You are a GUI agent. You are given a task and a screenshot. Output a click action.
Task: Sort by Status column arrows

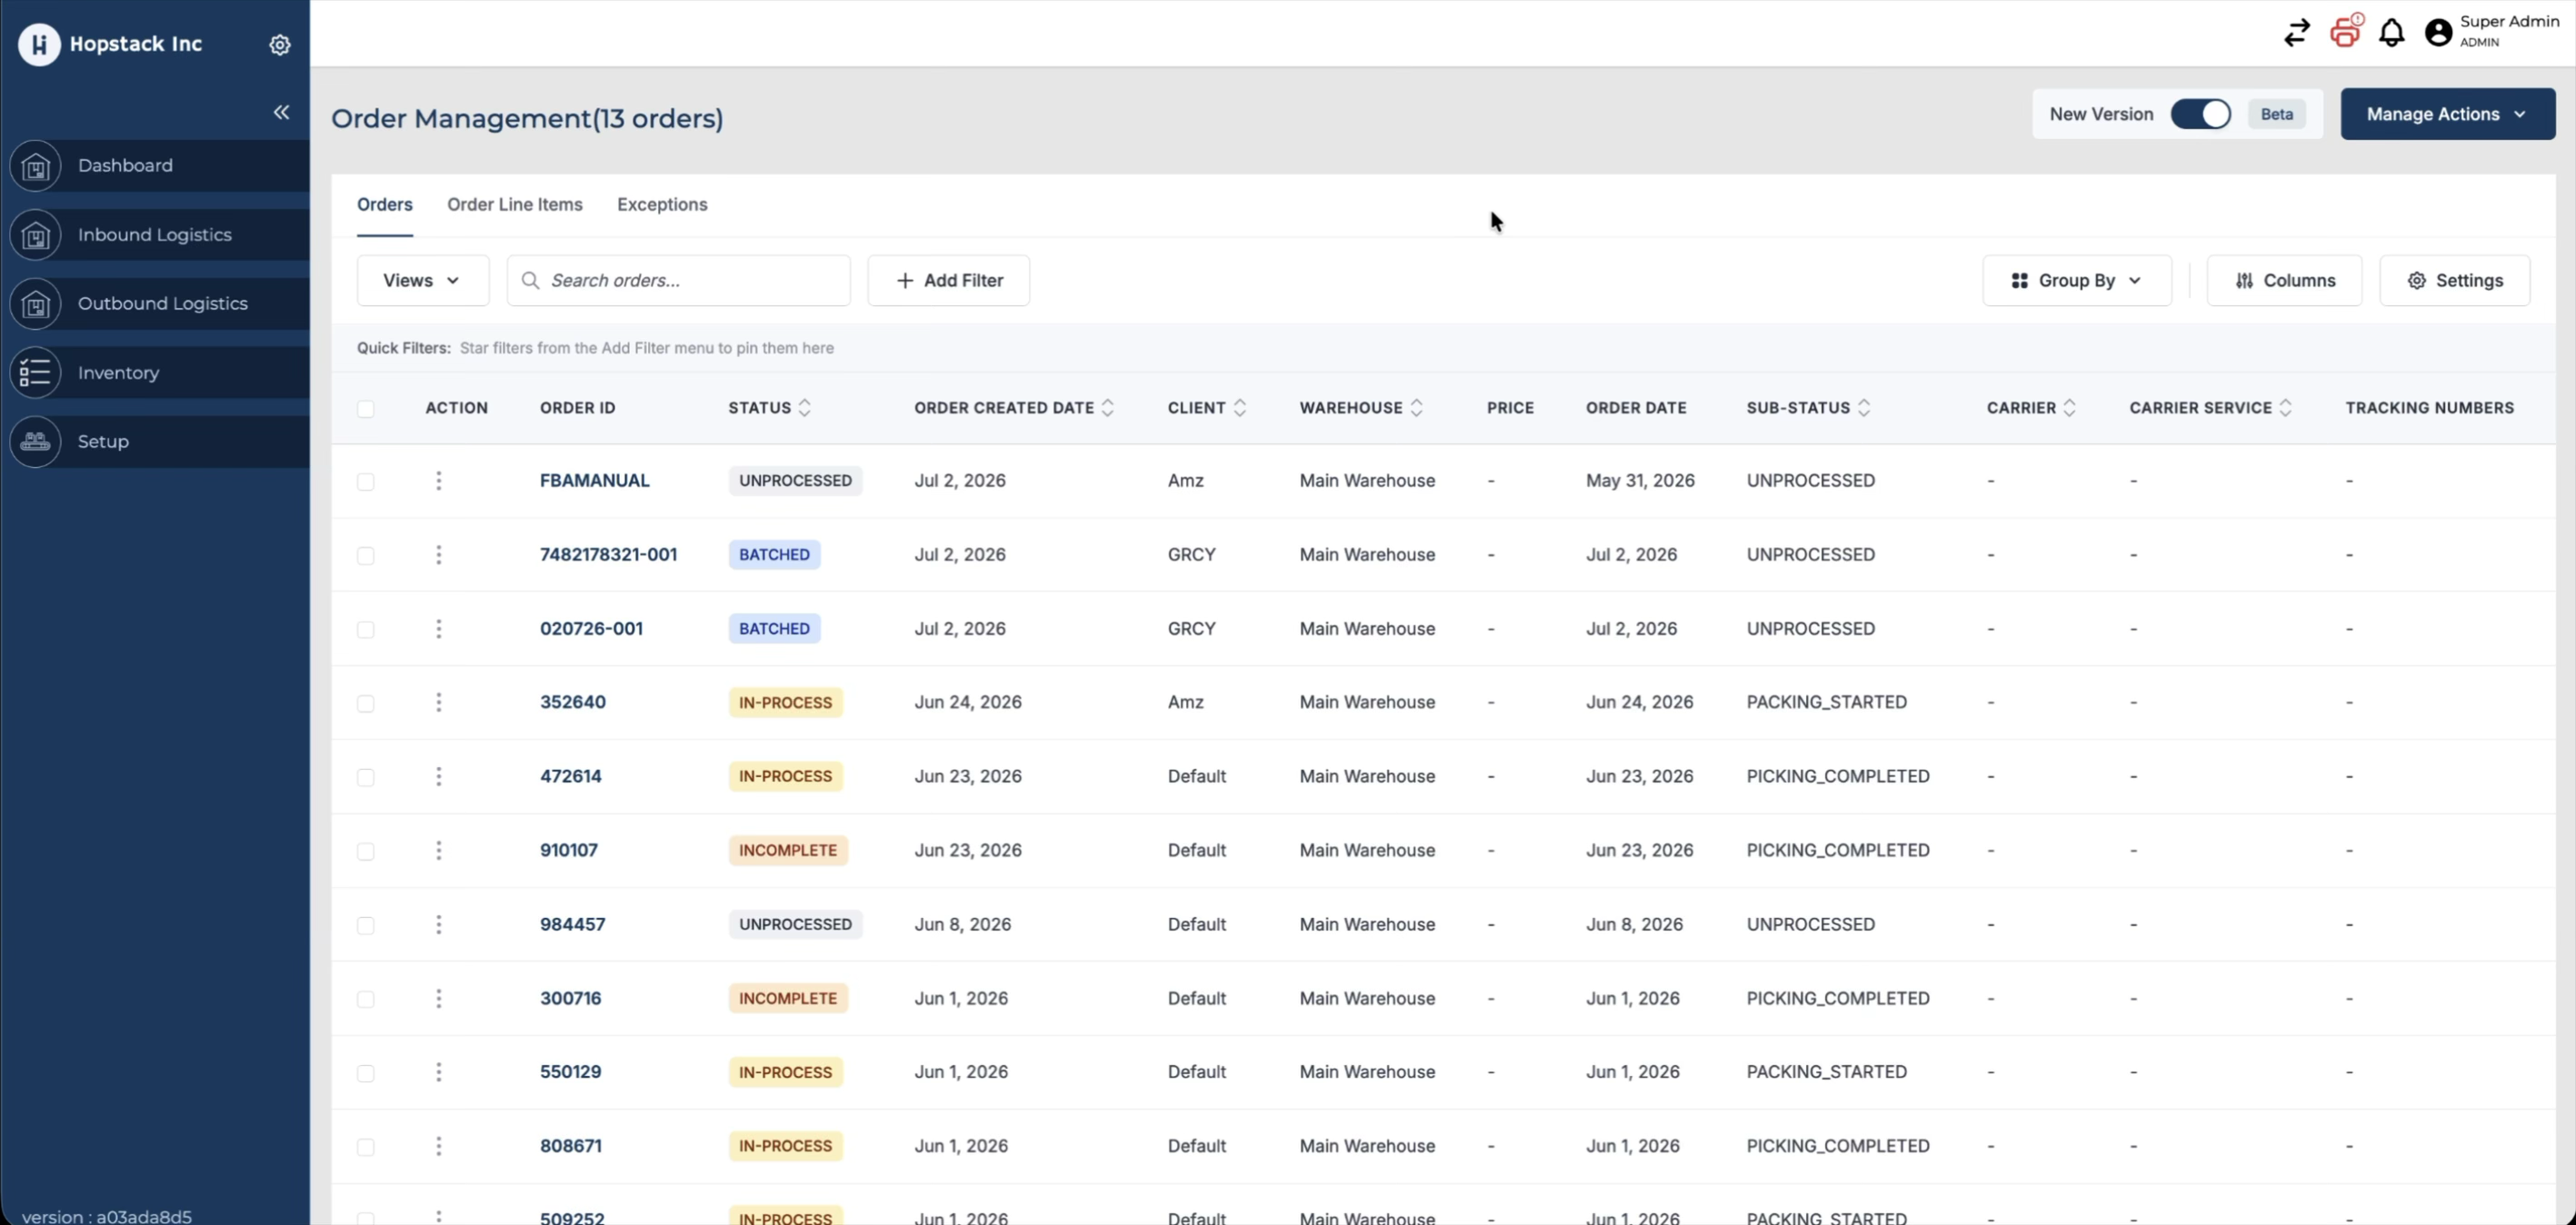pyautogui.click(x=805, y=408)
